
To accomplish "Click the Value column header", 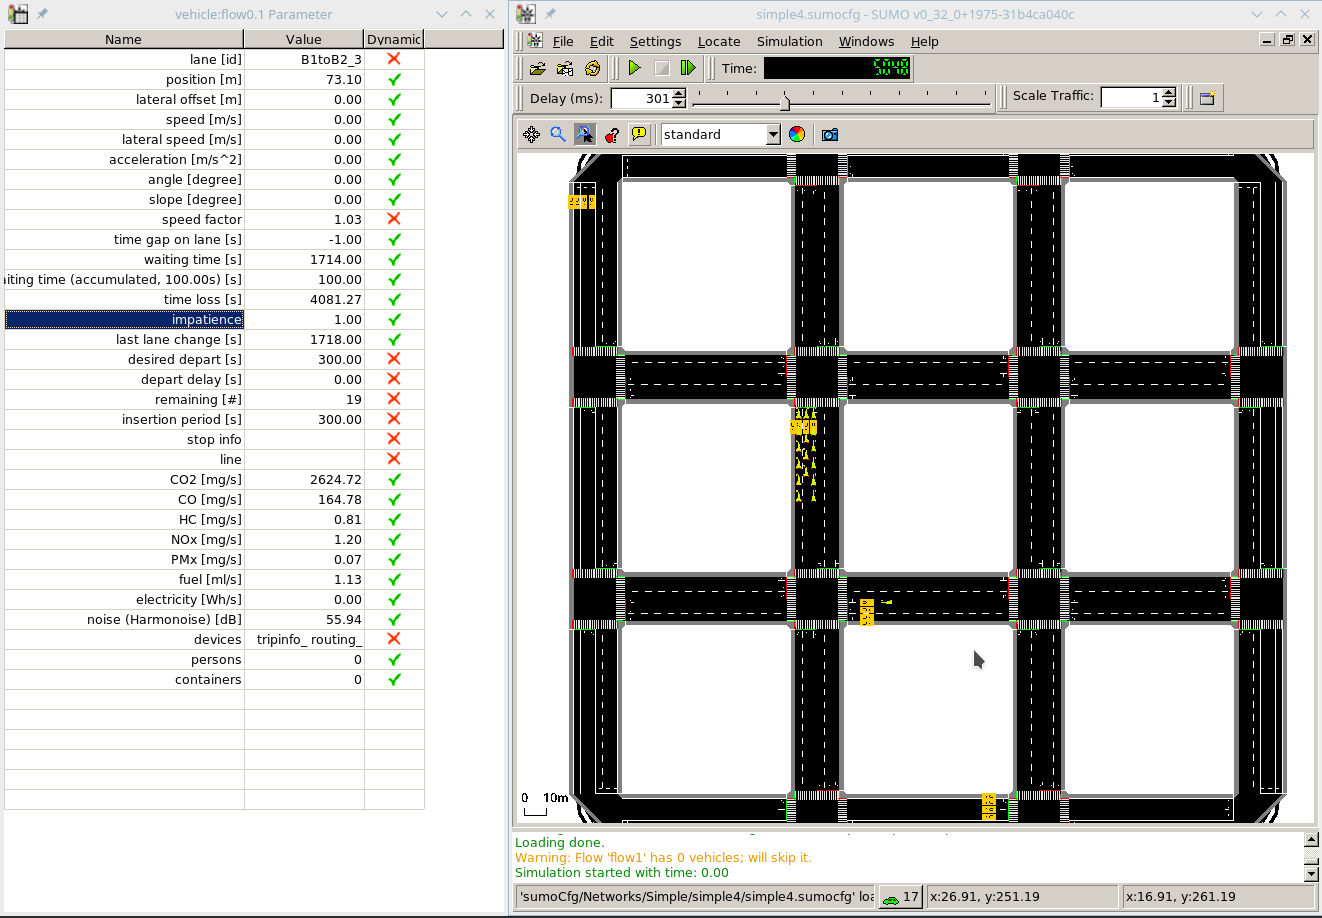I will click(x=304, y=39).
